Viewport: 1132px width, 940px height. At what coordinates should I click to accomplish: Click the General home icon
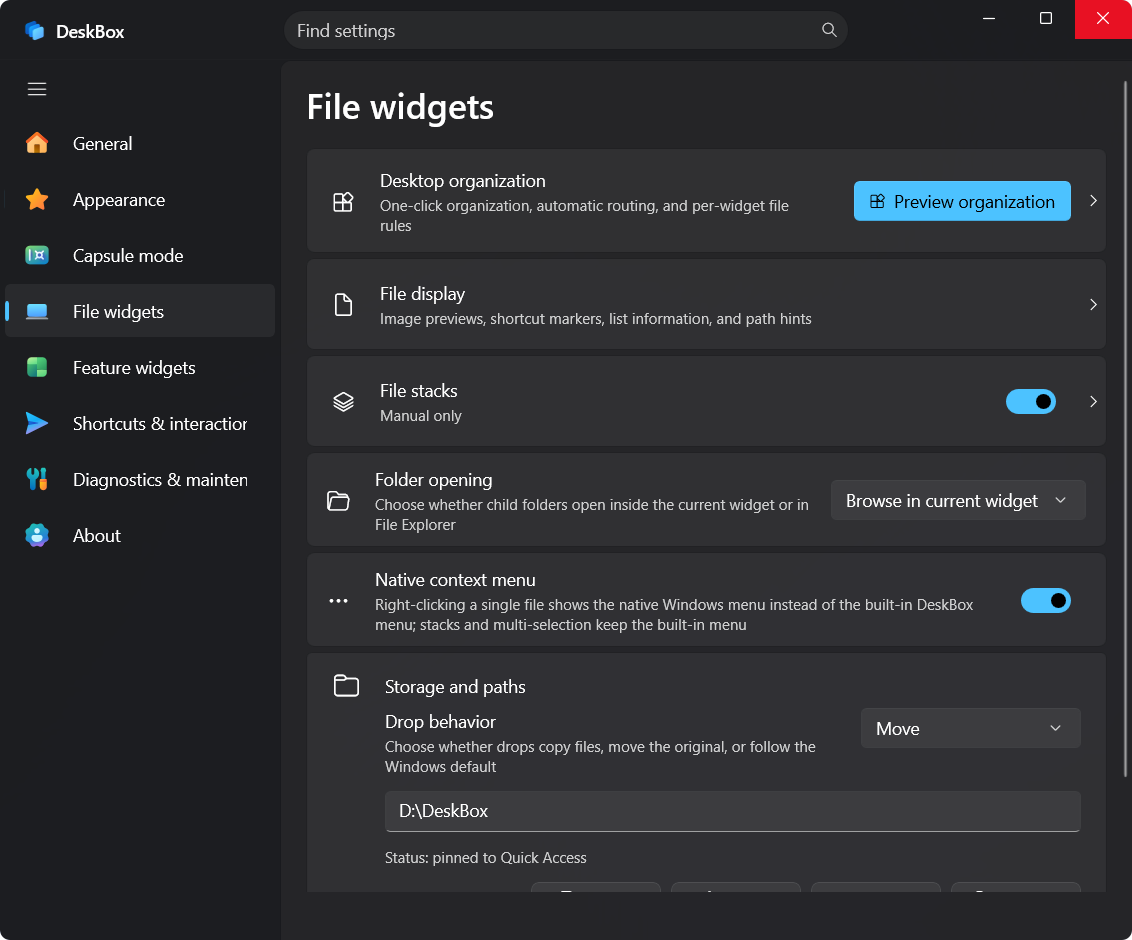point(37,143)
